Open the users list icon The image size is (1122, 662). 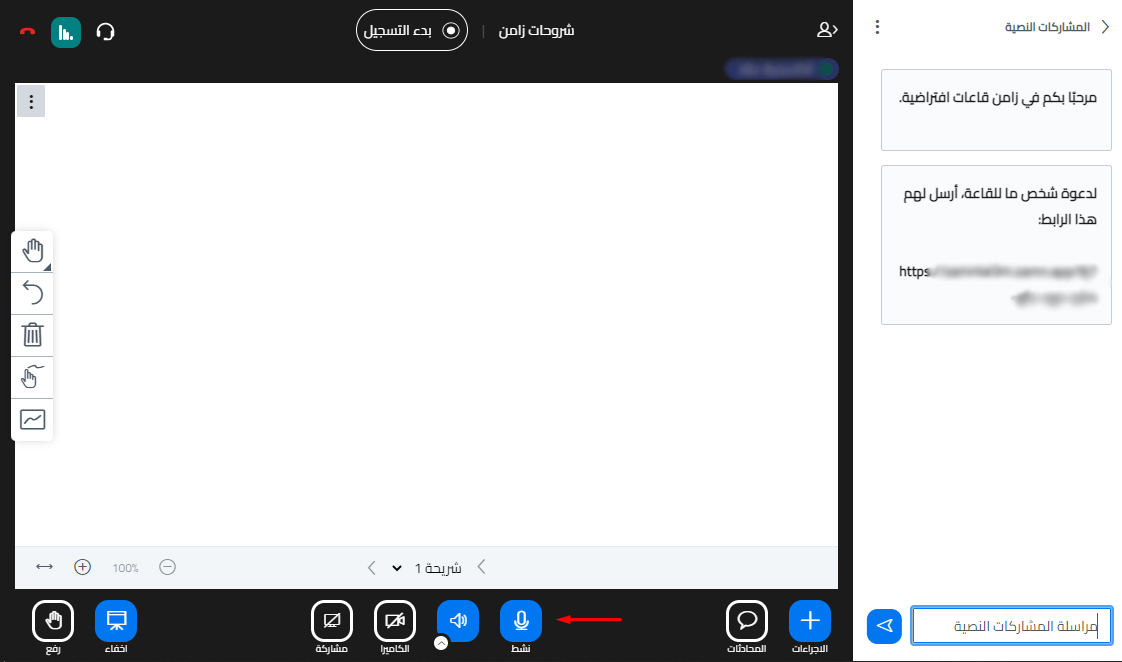point(826,29)
